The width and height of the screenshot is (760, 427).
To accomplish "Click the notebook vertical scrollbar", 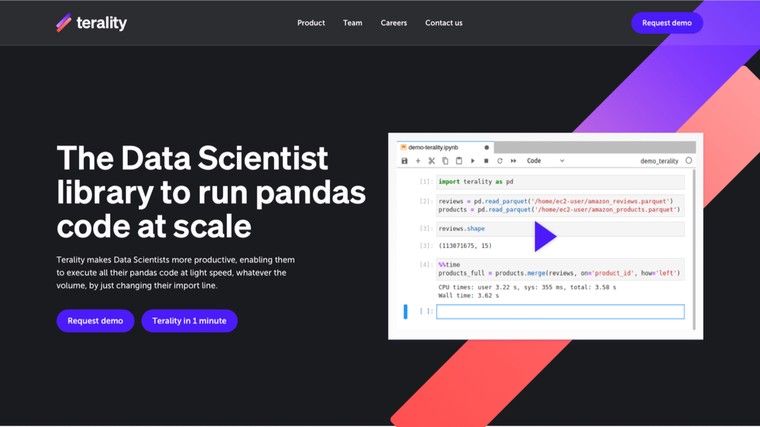I will (x=694, y=249).
